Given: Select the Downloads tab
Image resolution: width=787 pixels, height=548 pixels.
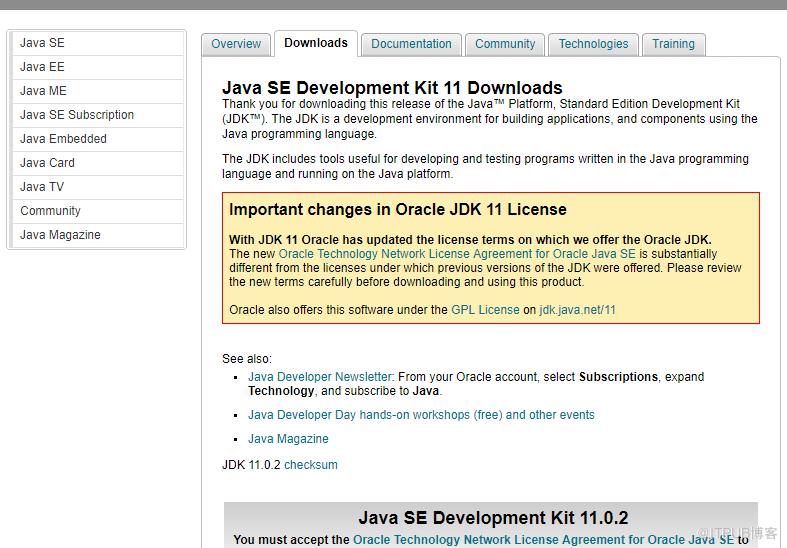Looking at the screenshot, I should pos(316,43).
